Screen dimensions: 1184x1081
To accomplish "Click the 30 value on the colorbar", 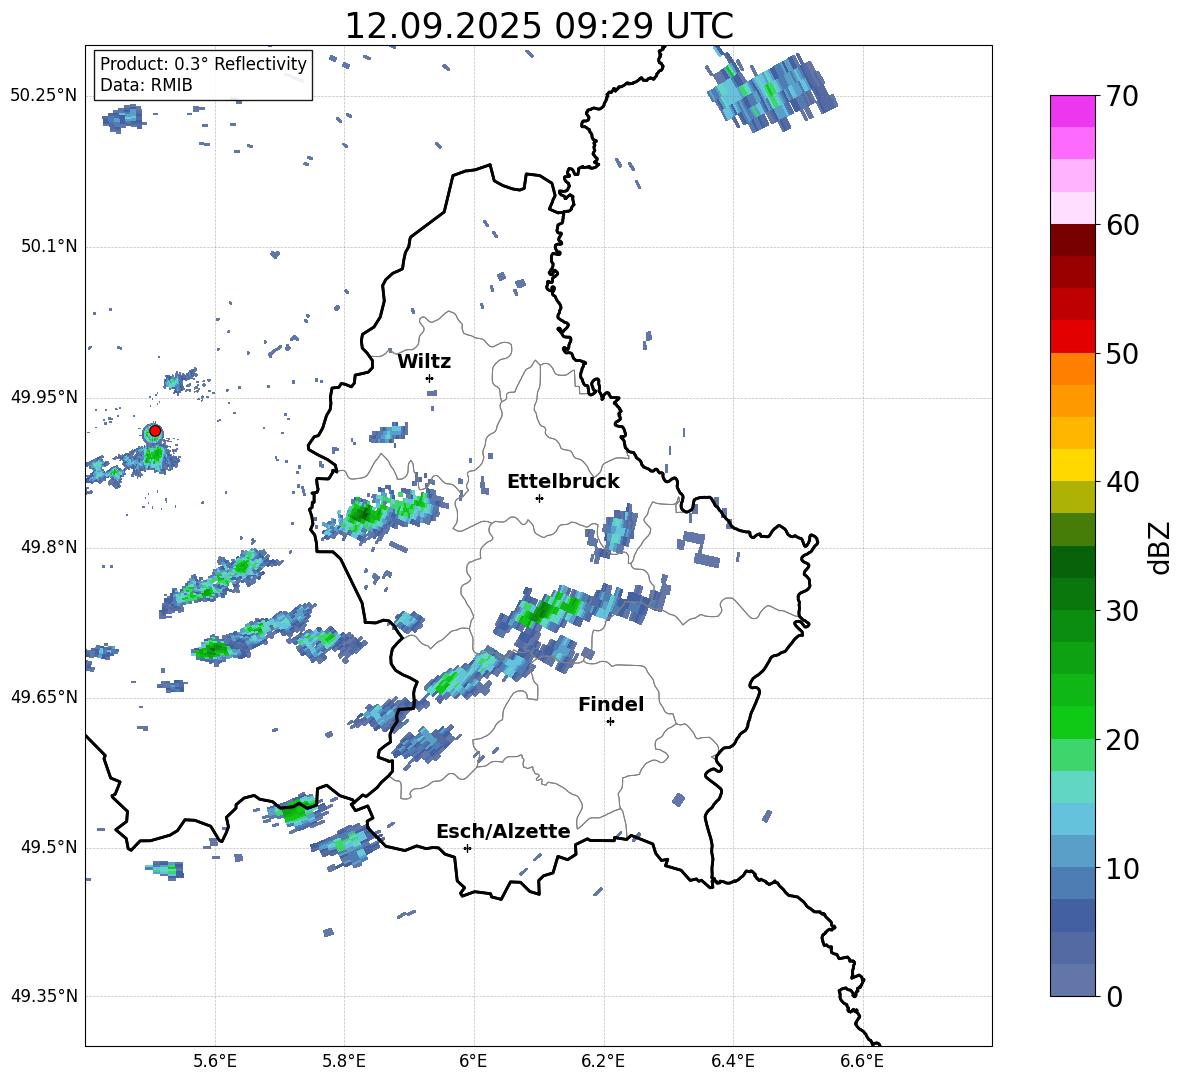I will (x=1122, y=611).
